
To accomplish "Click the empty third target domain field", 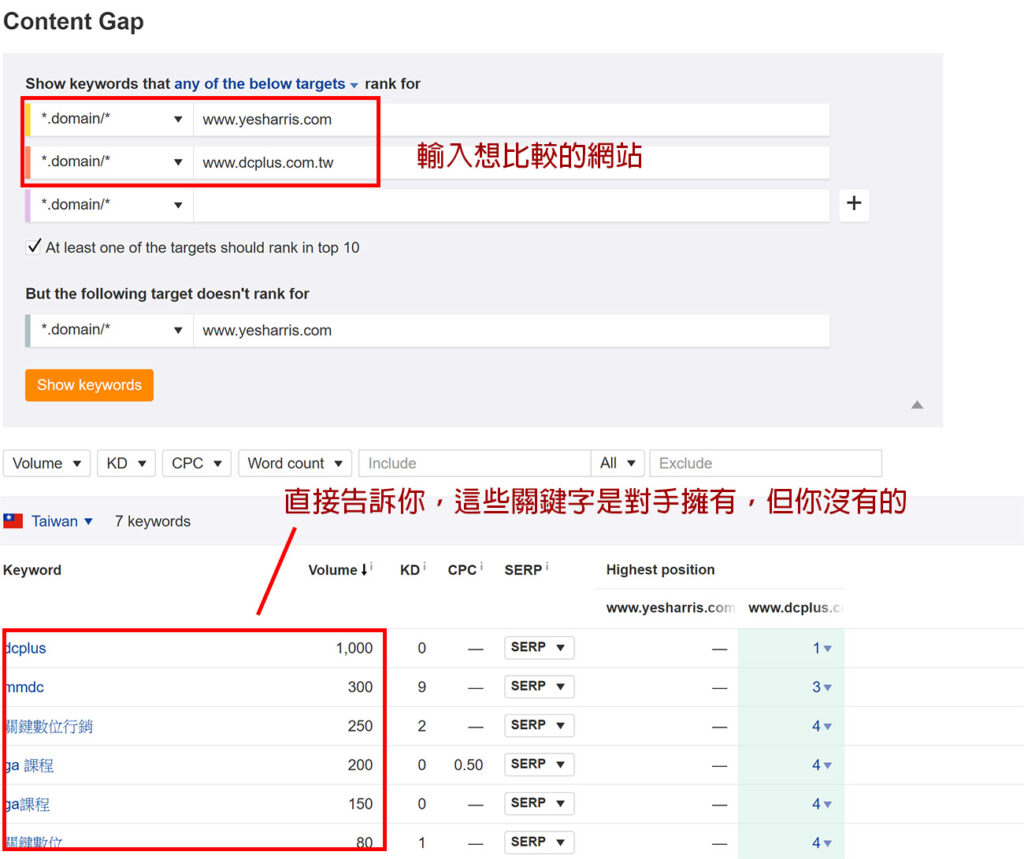I will click(510, 205).
